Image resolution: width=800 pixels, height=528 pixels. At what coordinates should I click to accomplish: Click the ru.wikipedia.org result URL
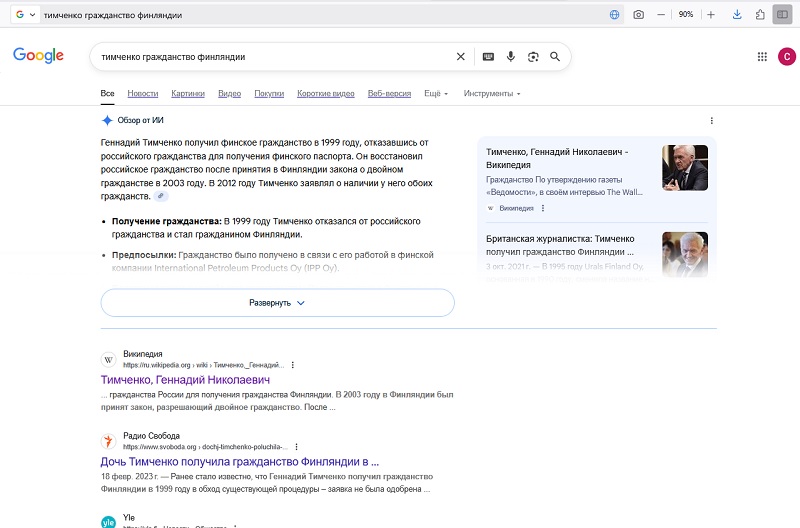204,365
